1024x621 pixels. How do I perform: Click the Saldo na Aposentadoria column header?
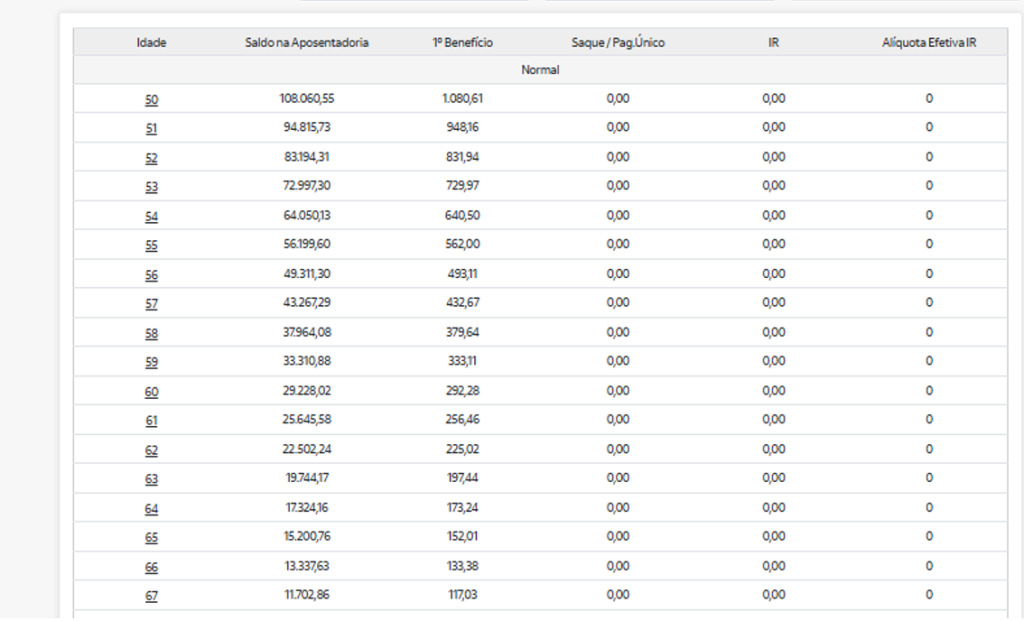point(307,42)
